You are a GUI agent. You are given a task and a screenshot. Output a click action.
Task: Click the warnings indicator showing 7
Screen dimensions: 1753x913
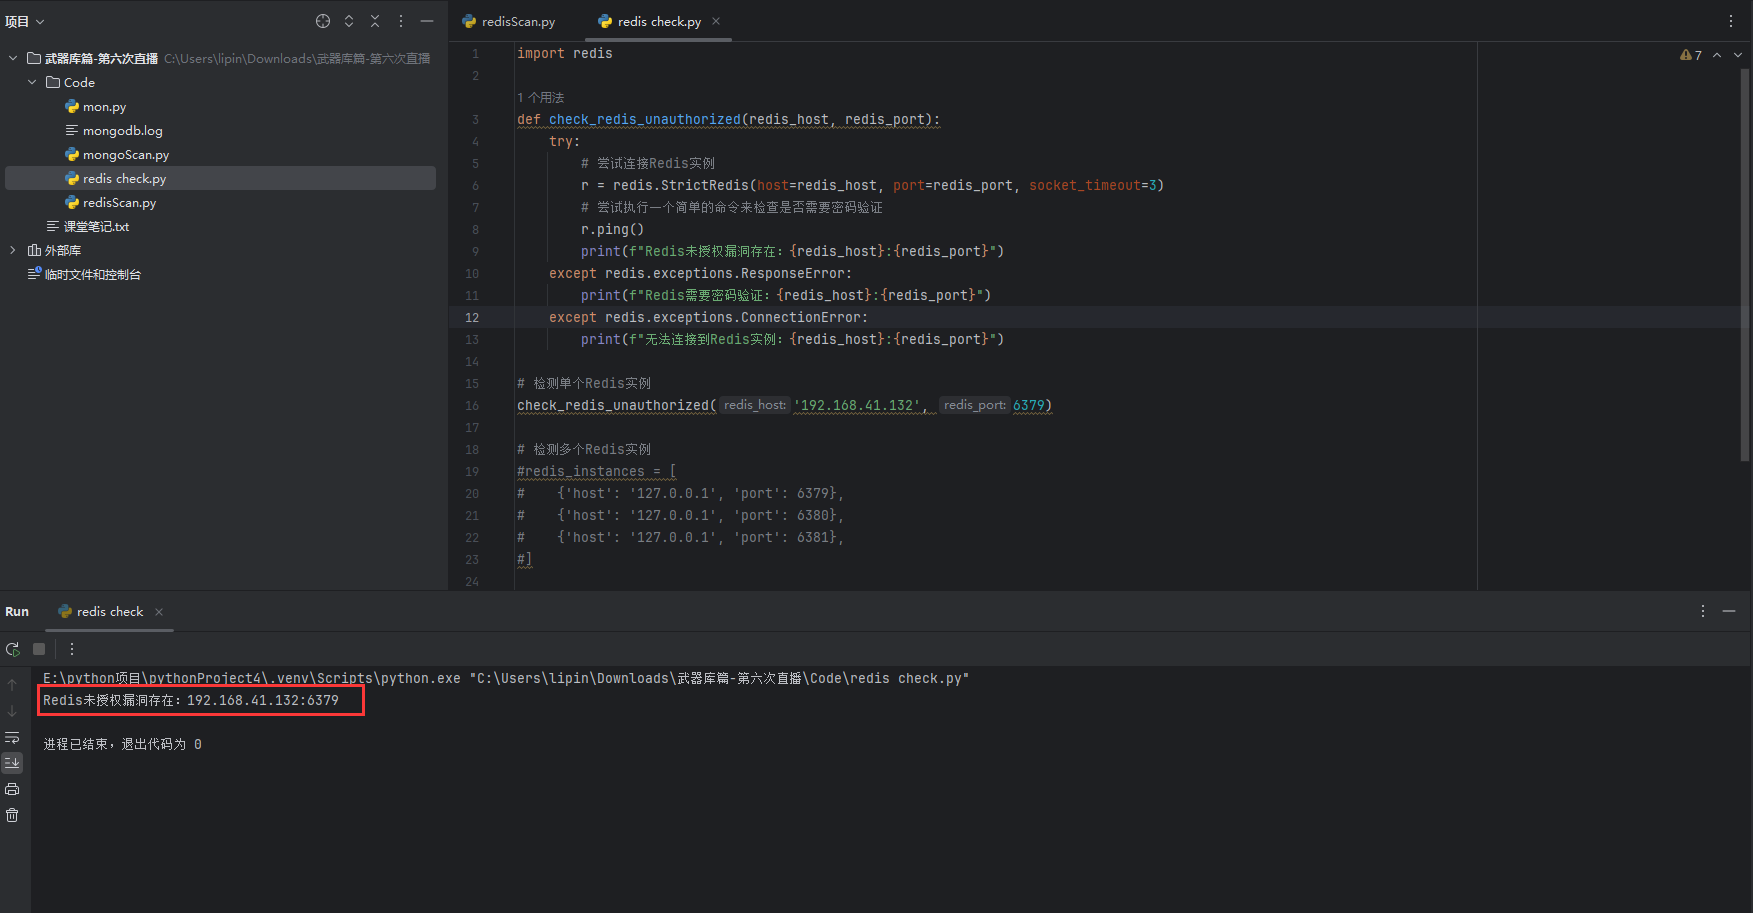click(1691, 55)
